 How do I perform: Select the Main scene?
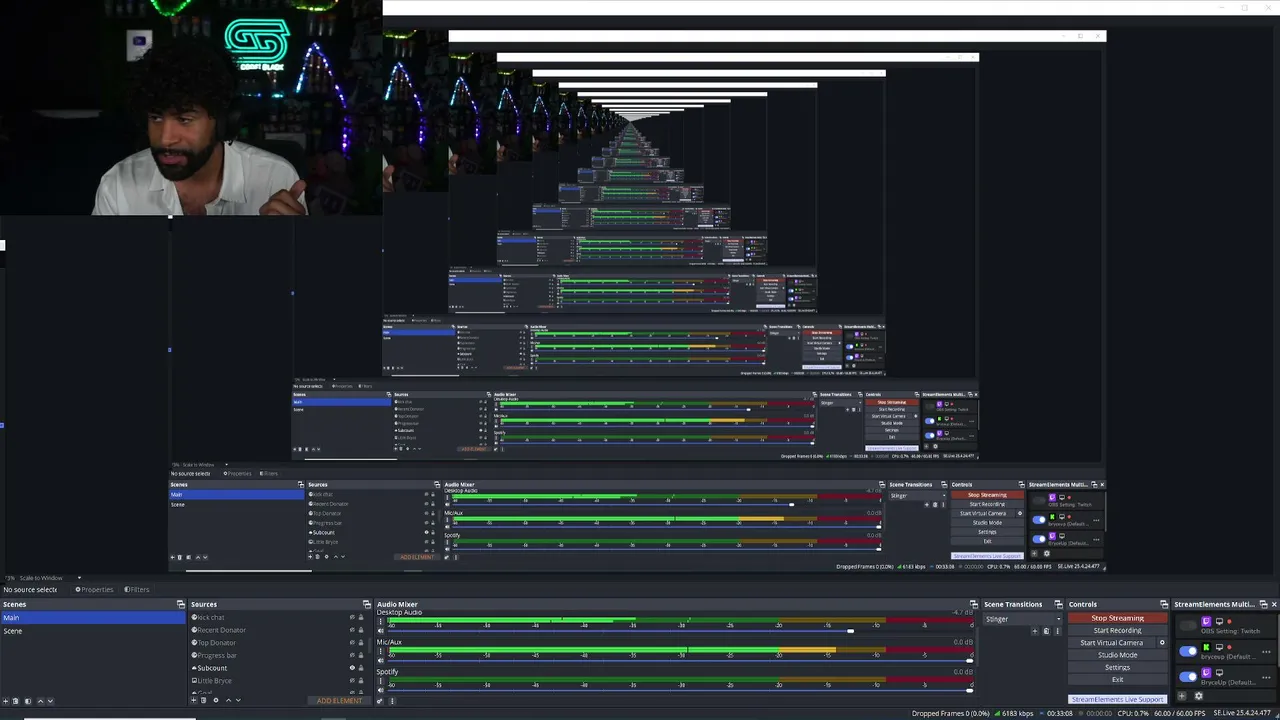tap(93, 618)
